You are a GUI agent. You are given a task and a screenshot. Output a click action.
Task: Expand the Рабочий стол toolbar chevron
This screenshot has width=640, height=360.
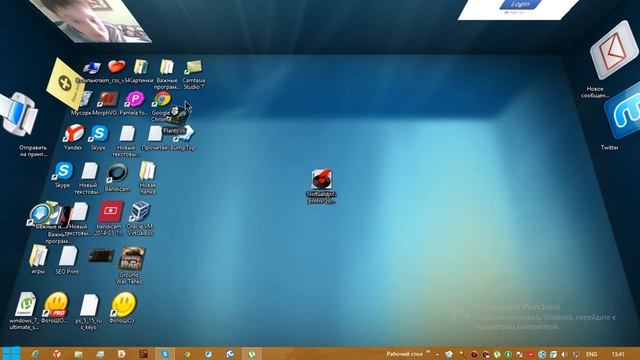click(429, 352)
